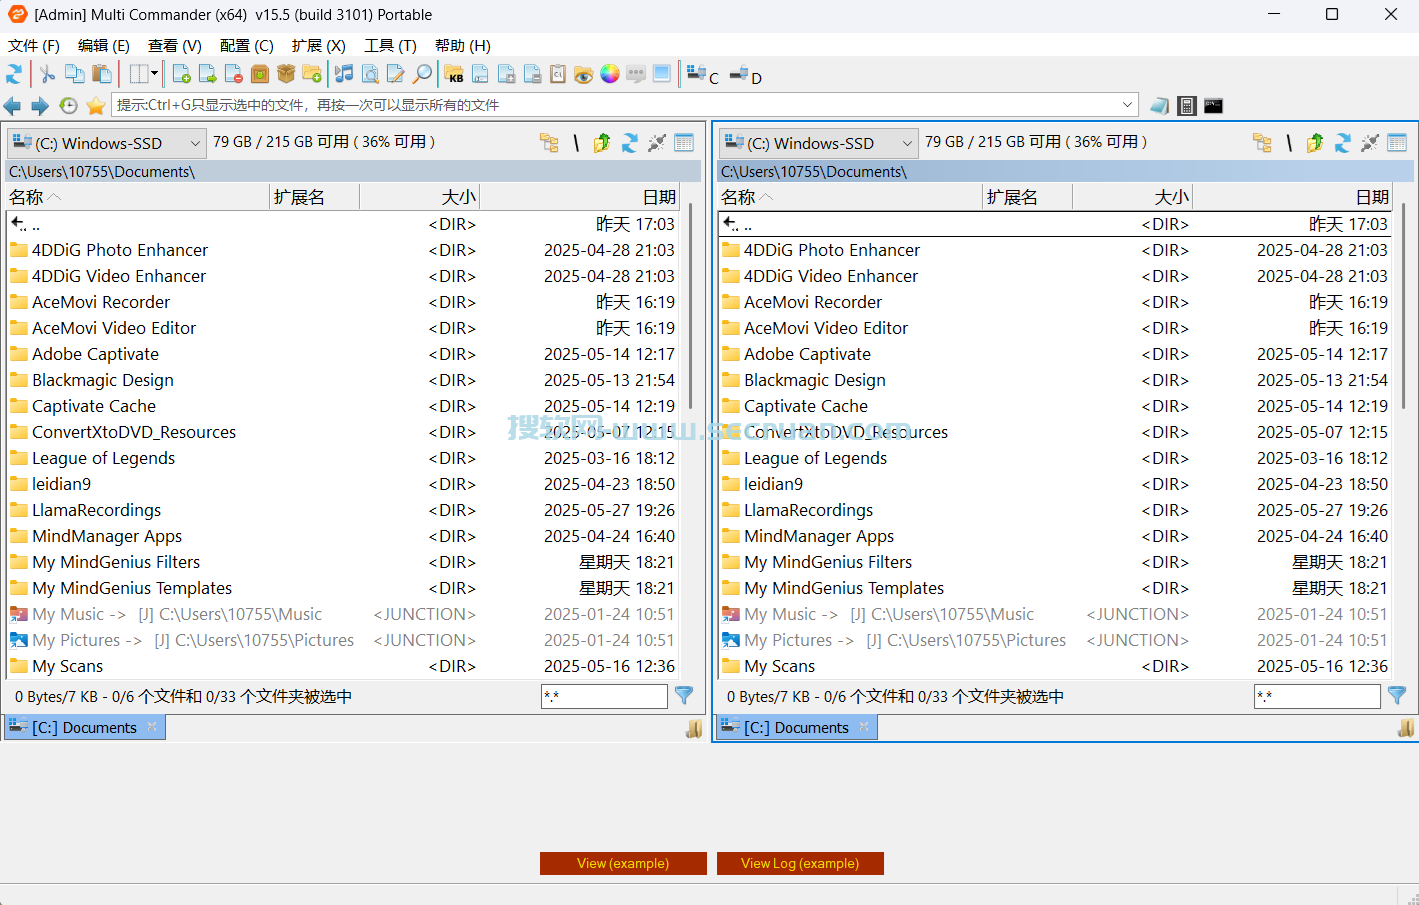1419x905 pixels.
Task: Select League of Legends in right panel
Action: (1055, 458)
